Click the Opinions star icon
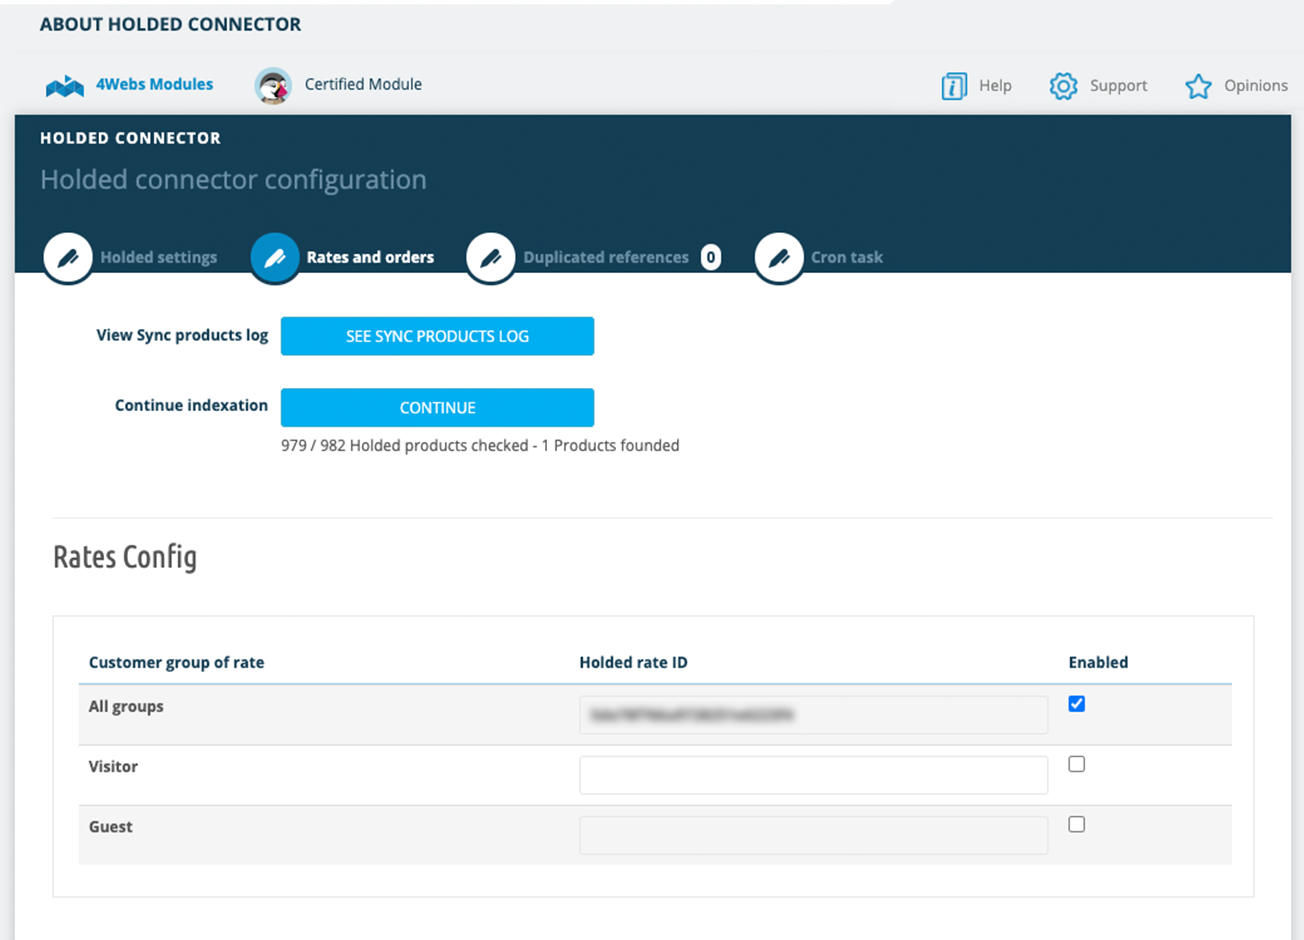 (x=1198, y=86)
